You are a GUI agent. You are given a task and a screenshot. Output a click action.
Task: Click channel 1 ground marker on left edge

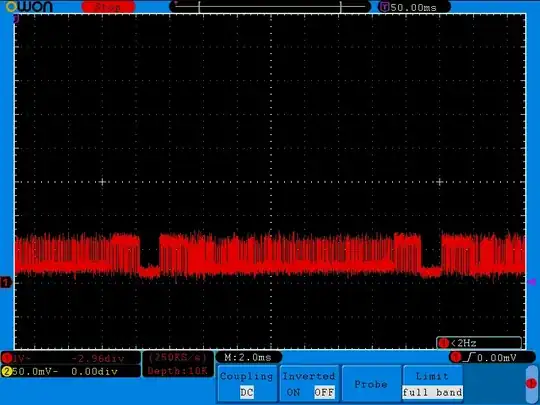point(6,282)
